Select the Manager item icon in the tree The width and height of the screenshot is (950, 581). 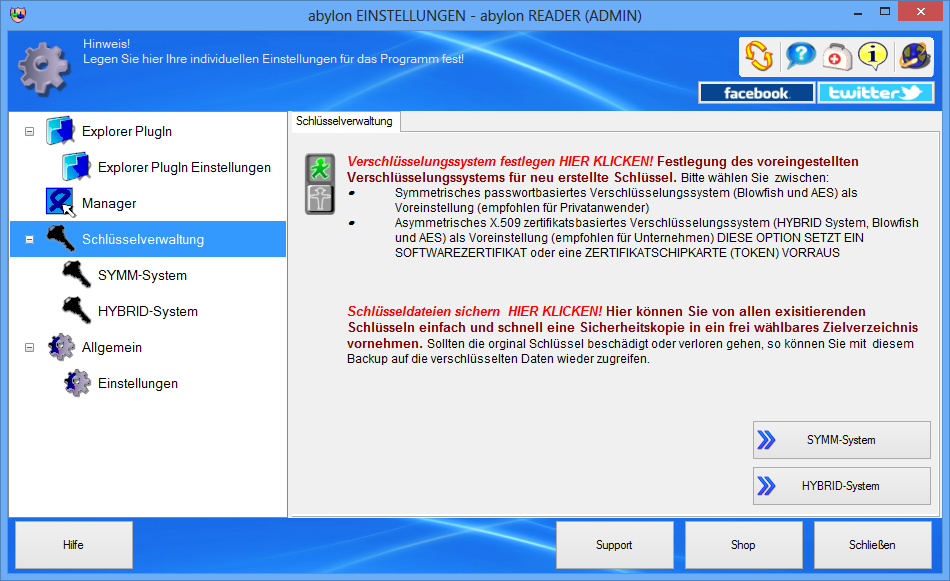click(x=60, y=202)
